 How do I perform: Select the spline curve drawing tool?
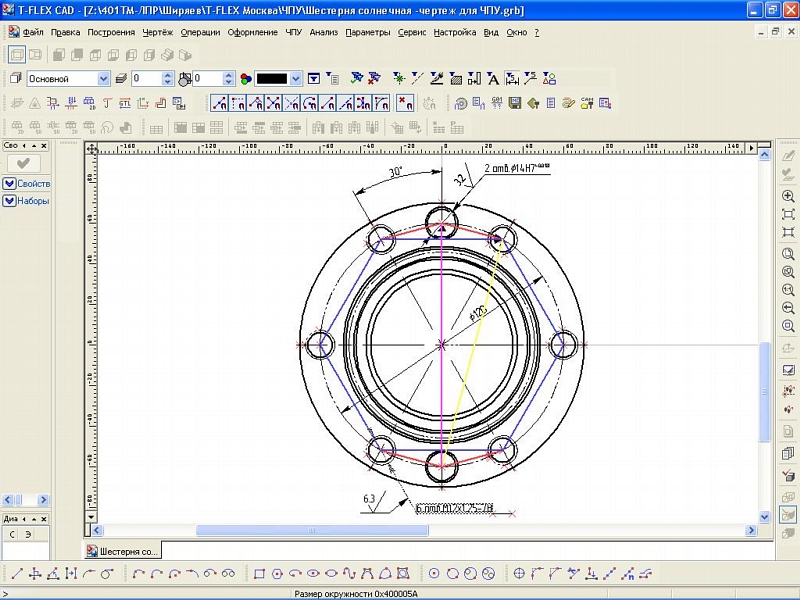coord(349,573)
